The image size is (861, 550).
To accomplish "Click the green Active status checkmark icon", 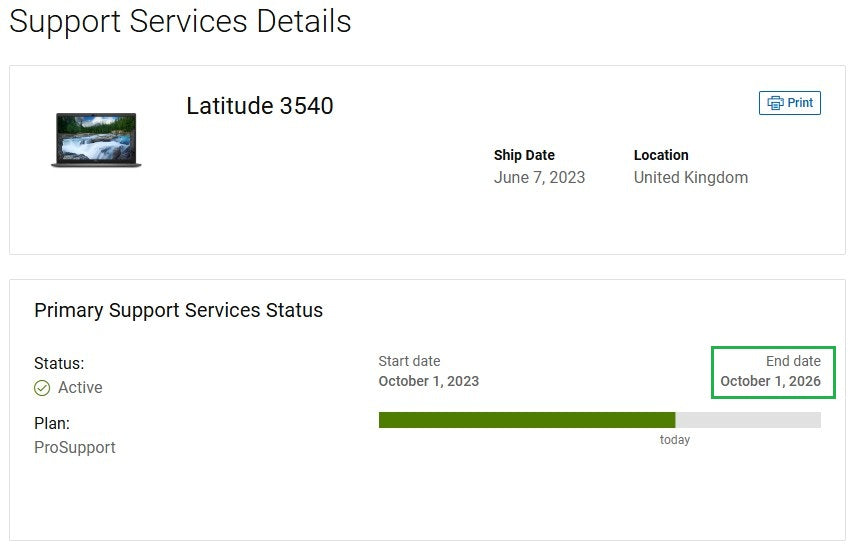I will click(42, 388).
